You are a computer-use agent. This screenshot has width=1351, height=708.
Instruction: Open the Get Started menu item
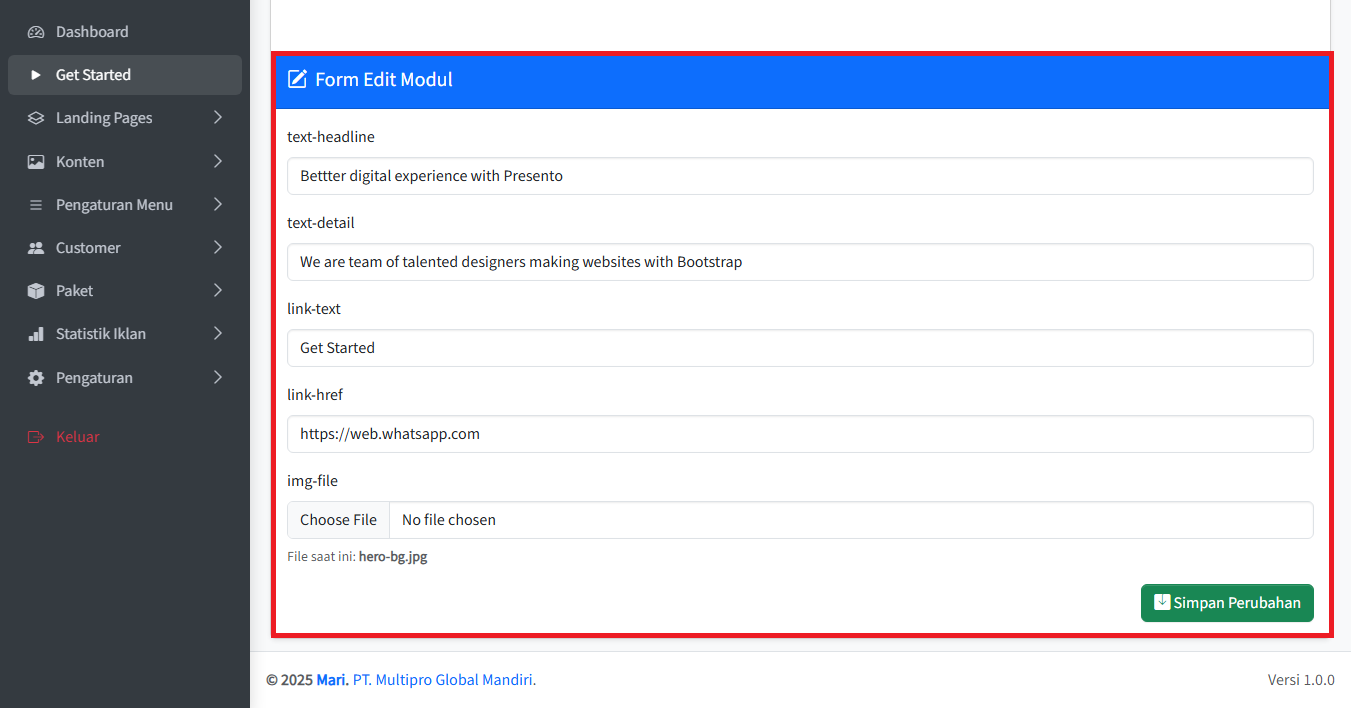(93, 75)
